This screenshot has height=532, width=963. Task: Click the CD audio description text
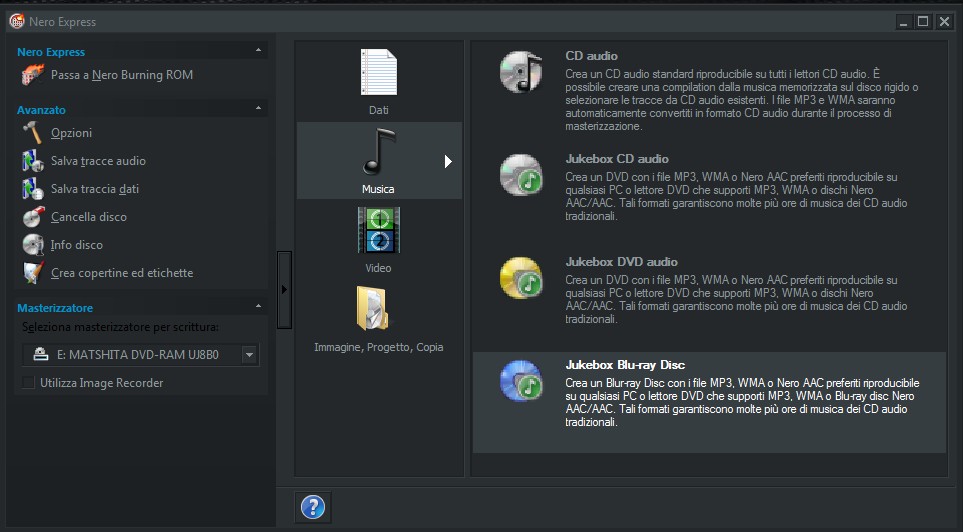[742, 100]
